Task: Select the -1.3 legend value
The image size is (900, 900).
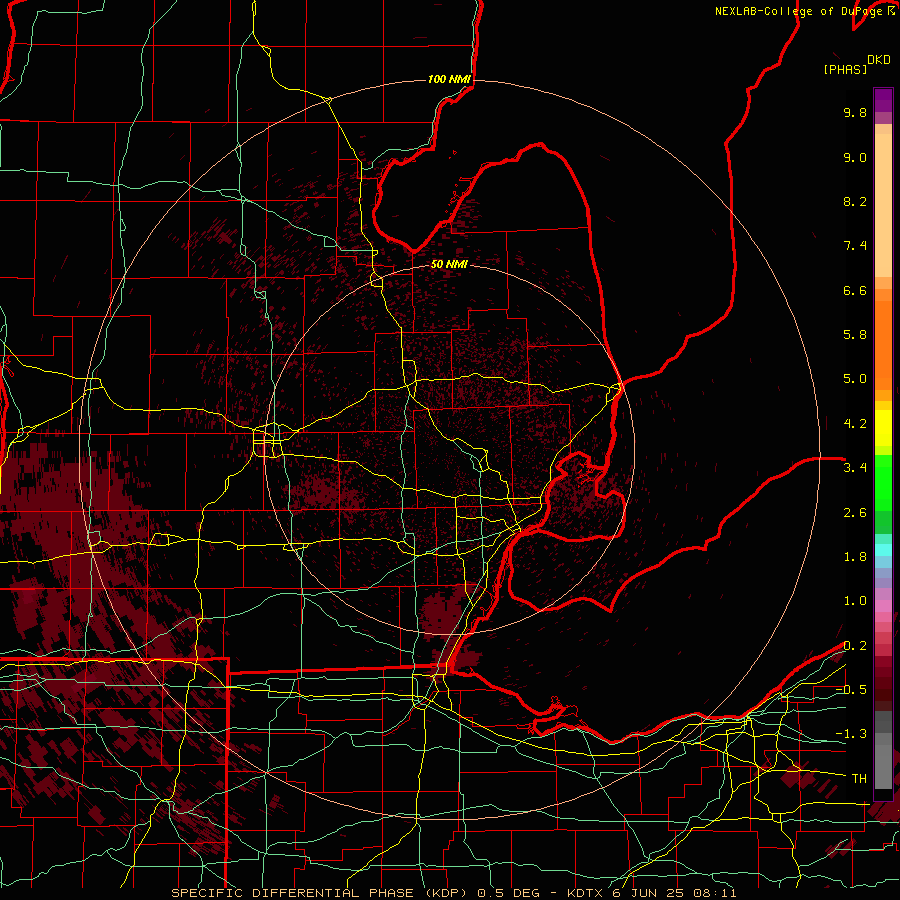Action: click(851, 734)
